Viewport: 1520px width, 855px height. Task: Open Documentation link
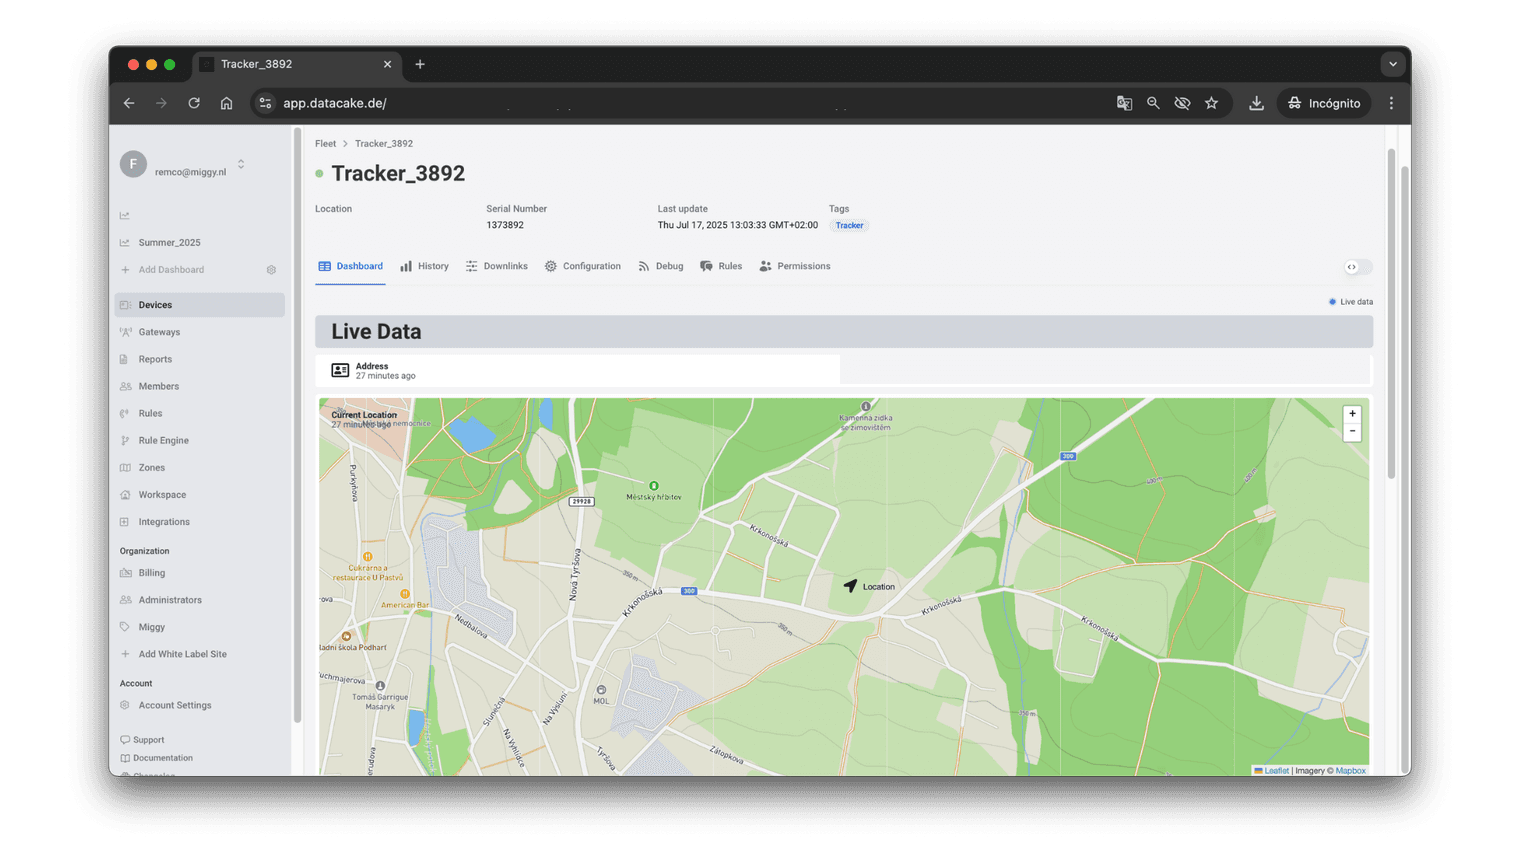162,758
